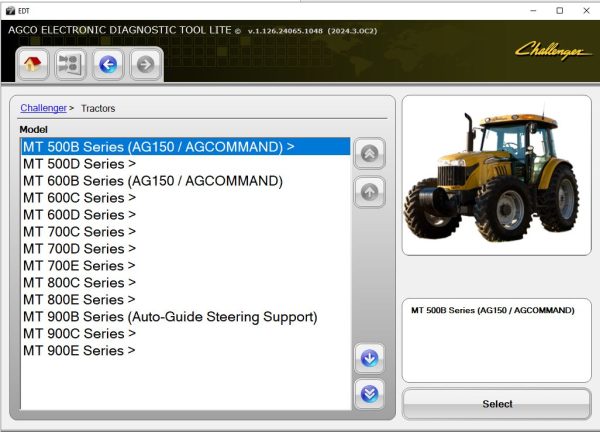
Task: Highlight MT 800E Series row
Action: point(186,300)
